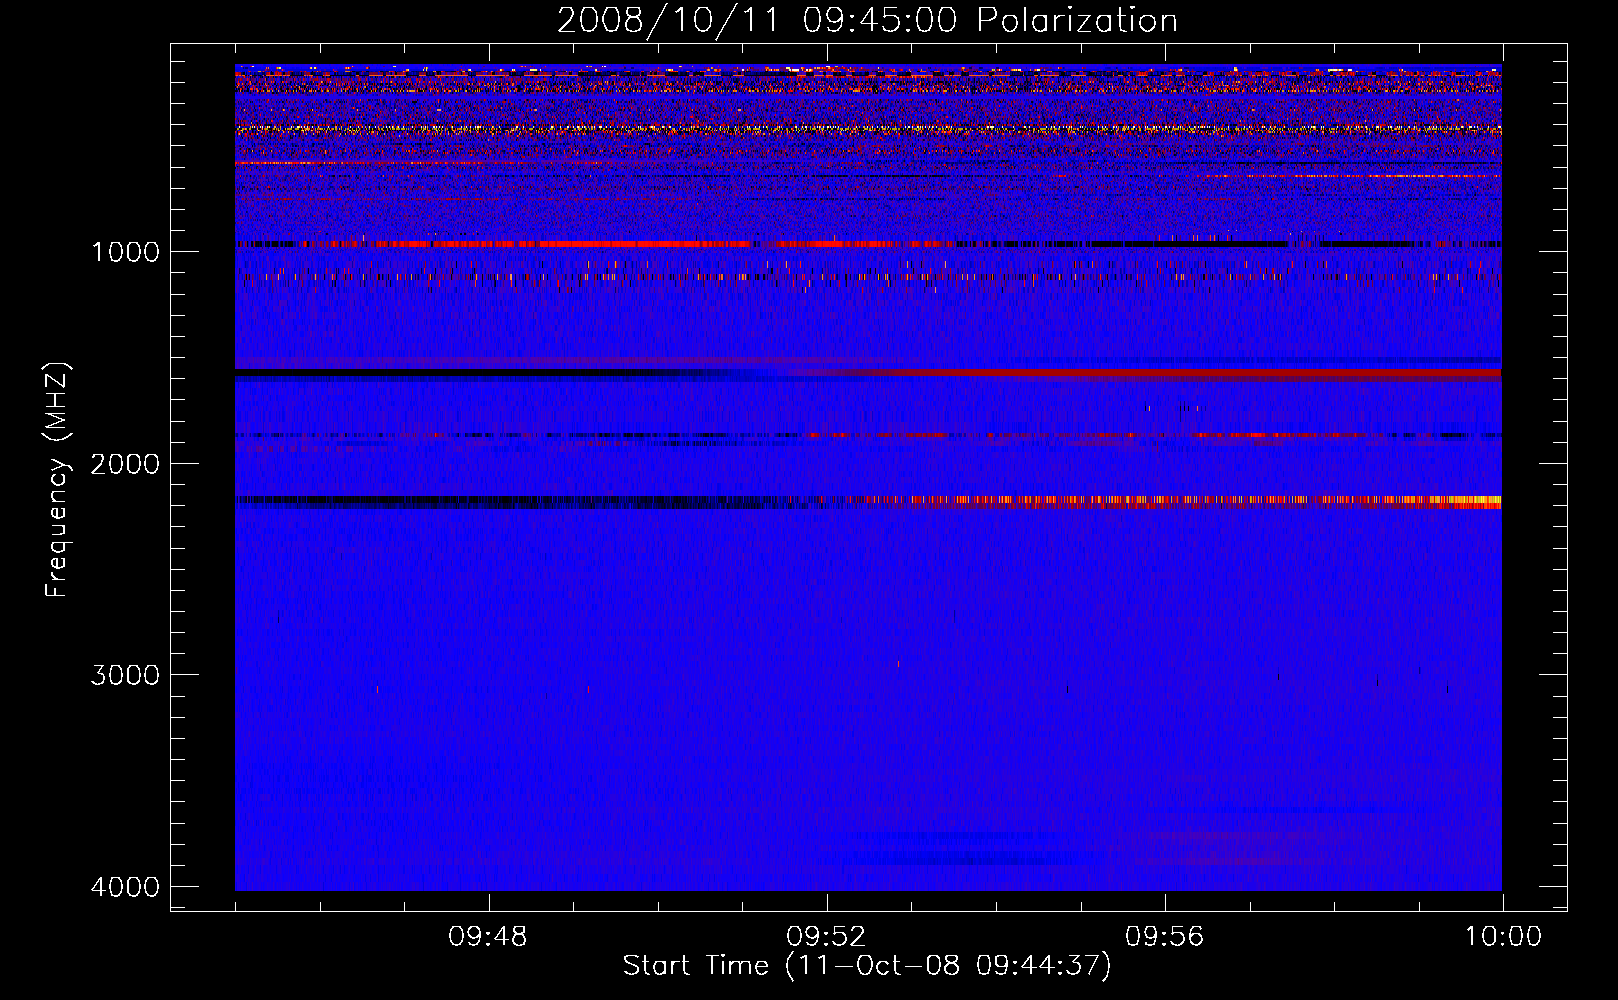
Task: Click the 'Start Time (11-Oct-08 09:44:37)' label
Action: 867,966
